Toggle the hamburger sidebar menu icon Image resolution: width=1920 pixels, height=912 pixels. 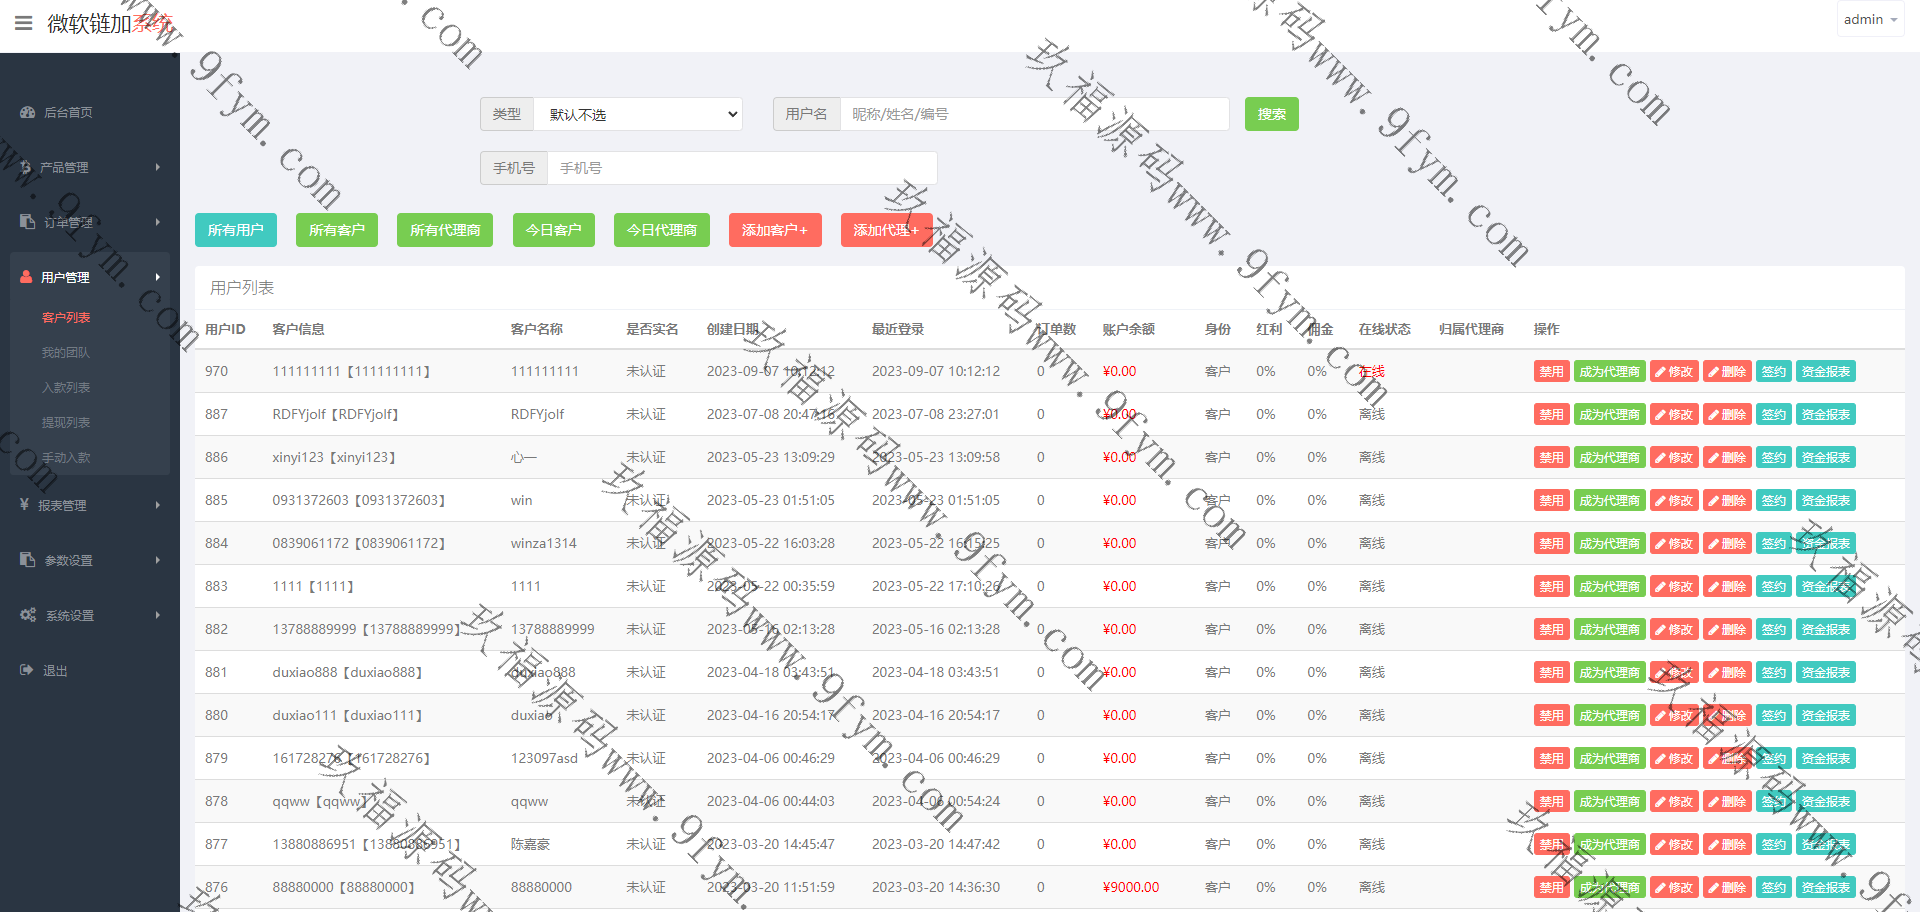[23, 23]
